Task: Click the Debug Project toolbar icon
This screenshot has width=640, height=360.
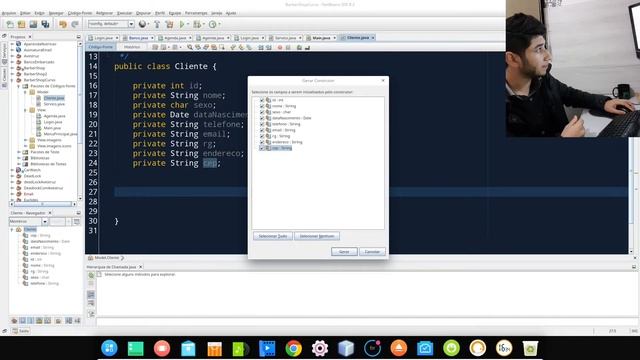Action: [x=197, y=24]
